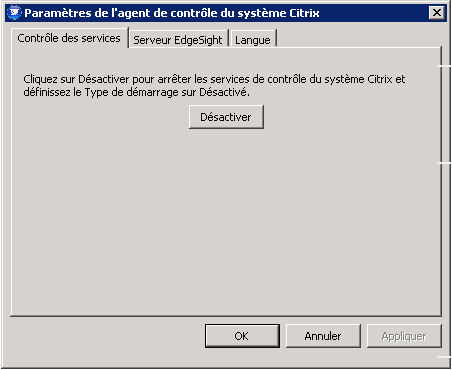Click the word Citrix in the title
Viewport: 452px width, 370px height.
[304, 13]
